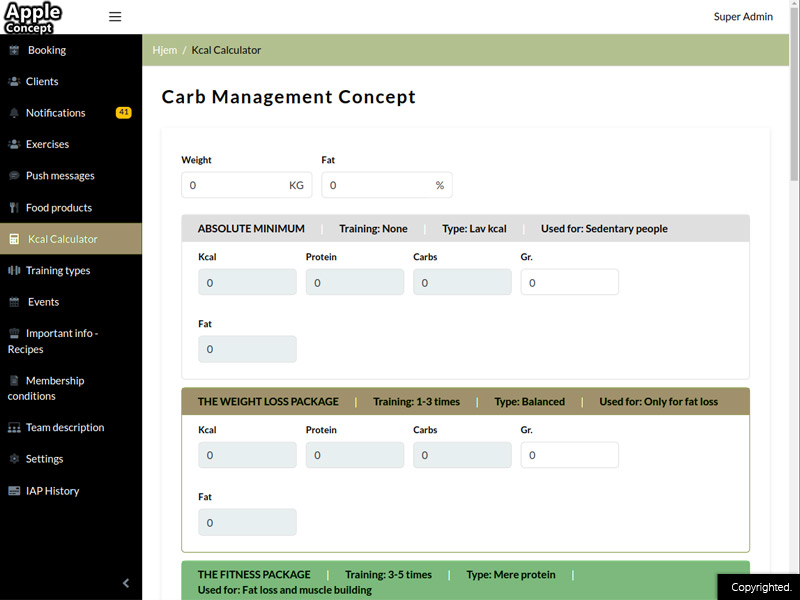Open Training types in the sidebar
The height and width of the screenshot is (600, 800).
tap(58, 271)
